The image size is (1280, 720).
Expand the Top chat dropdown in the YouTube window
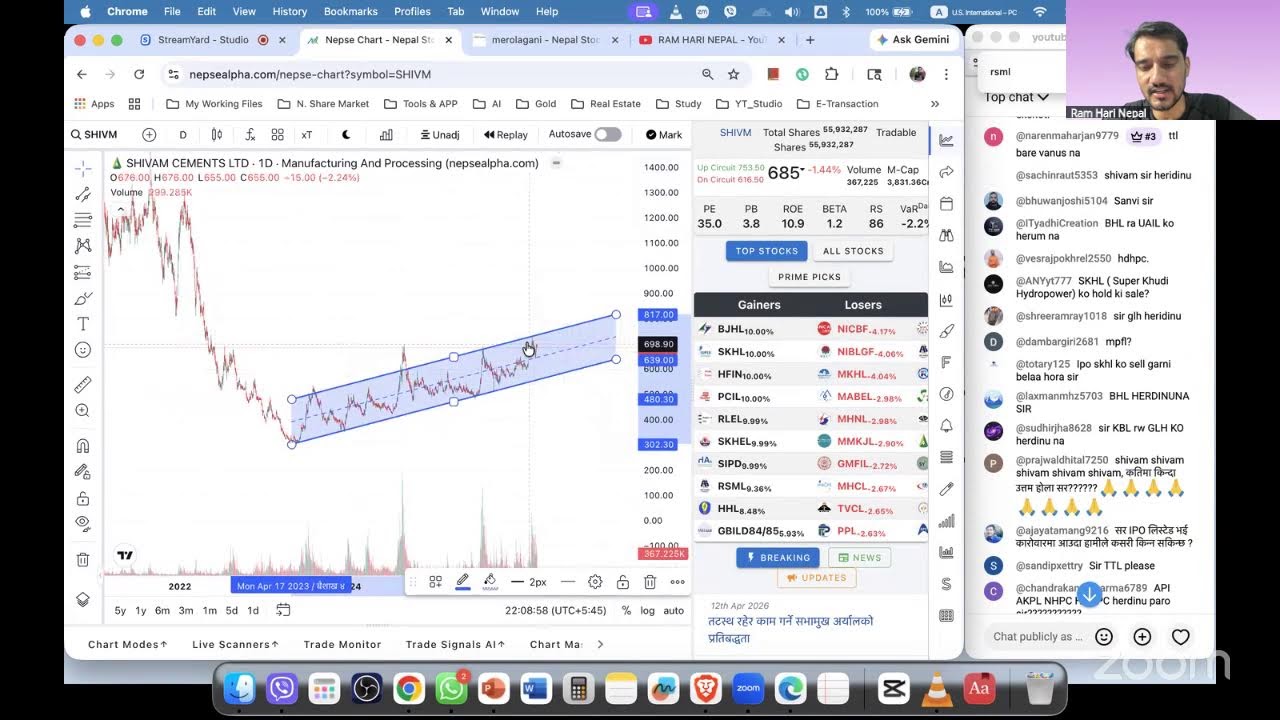coord(1016,97)
